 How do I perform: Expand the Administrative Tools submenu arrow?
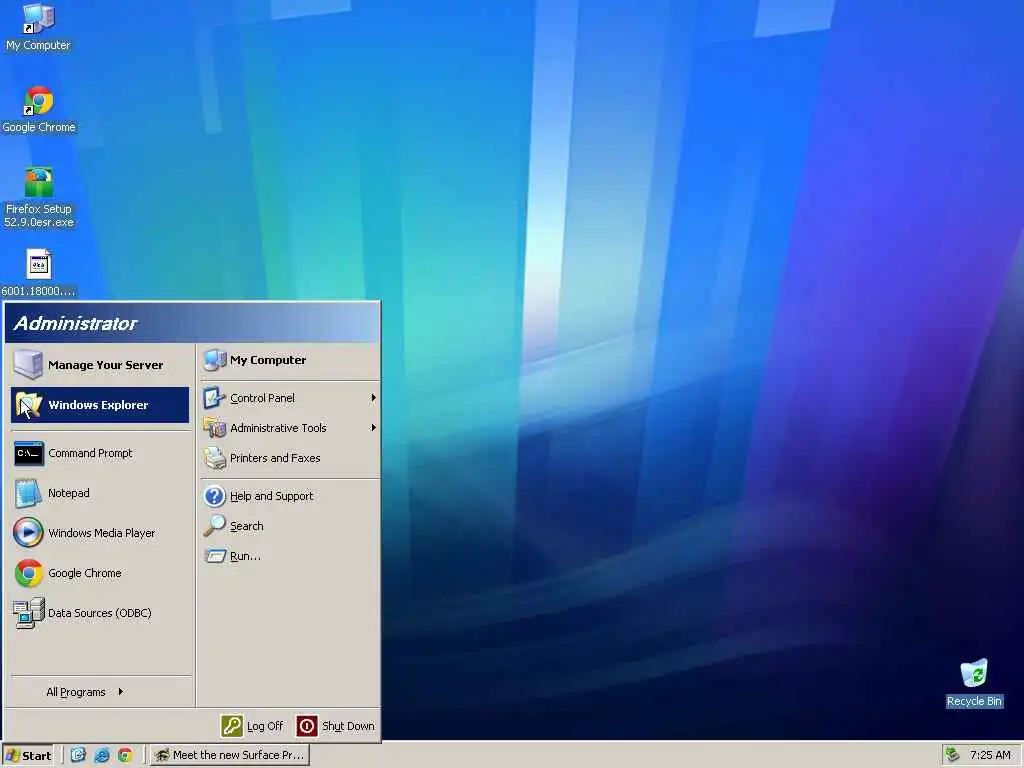tap(373, 428)
